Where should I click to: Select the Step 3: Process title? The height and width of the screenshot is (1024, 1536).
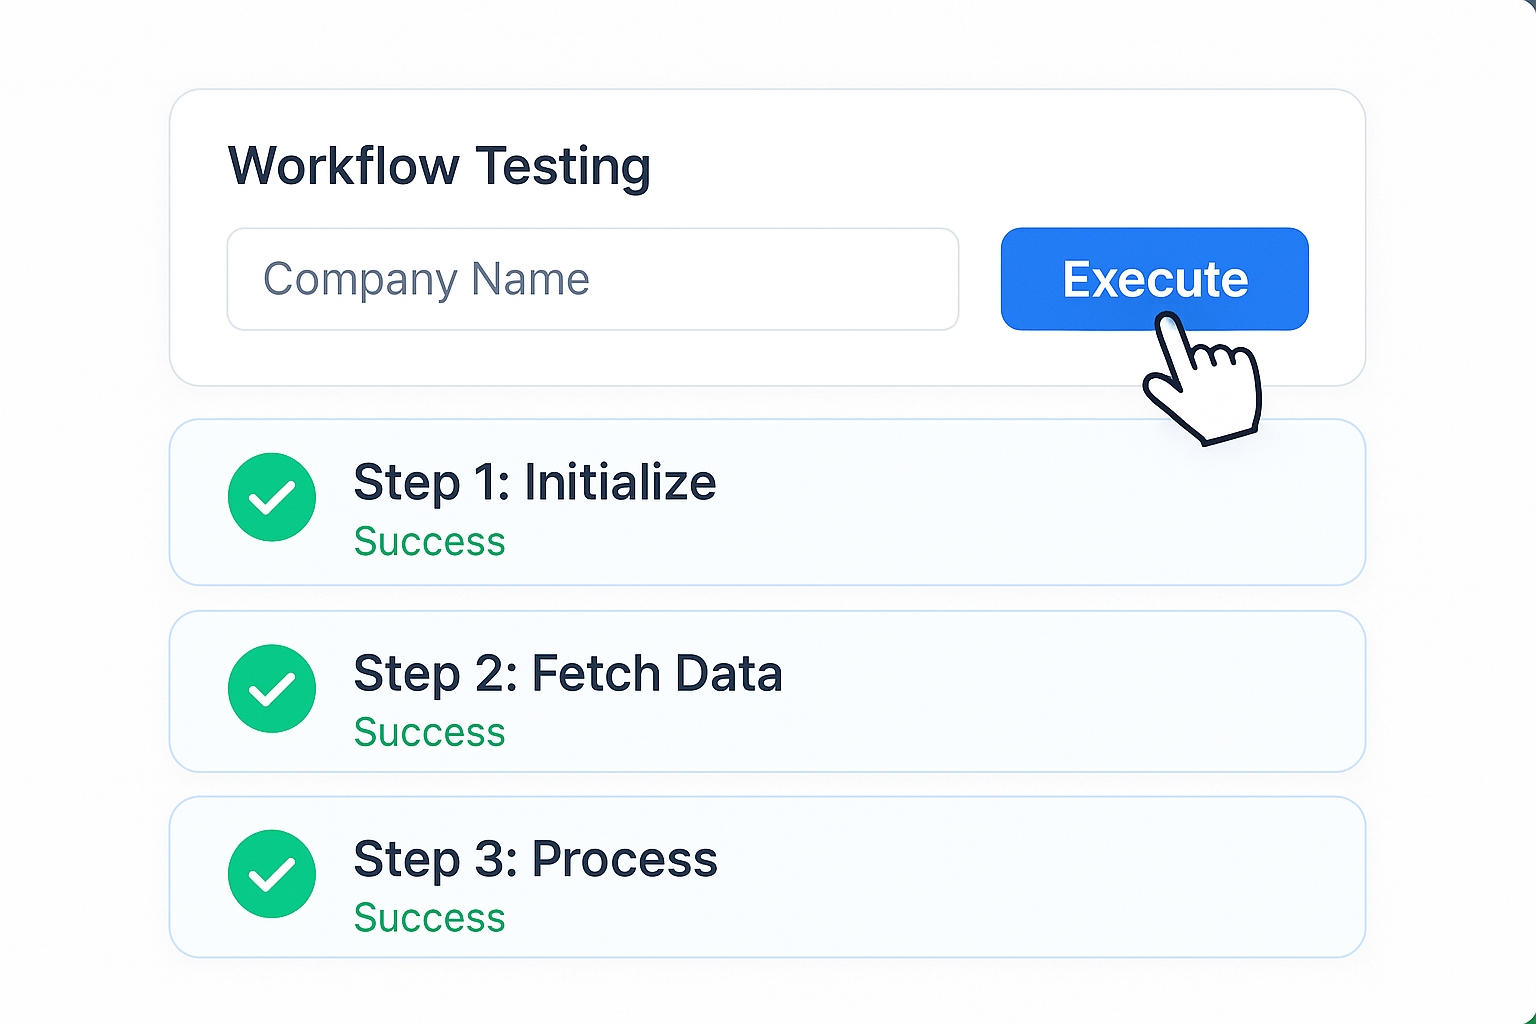[x=535, y=859]
